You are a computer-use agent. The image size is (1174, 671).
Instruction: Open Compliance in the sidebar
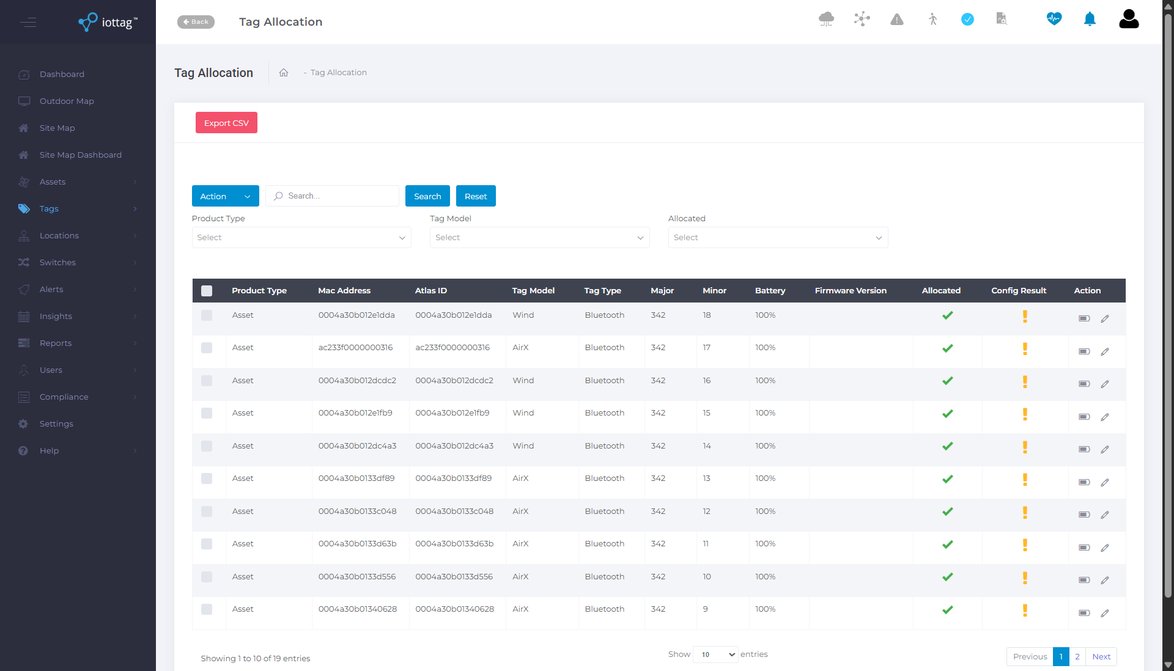(x=78, y=397)
